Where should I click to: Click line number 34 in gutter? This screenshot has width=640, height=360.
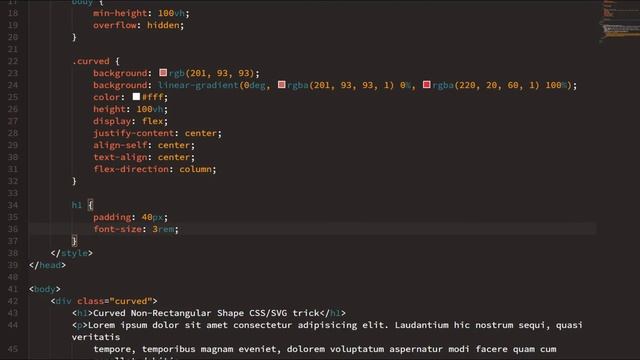(x=13, y=205)
